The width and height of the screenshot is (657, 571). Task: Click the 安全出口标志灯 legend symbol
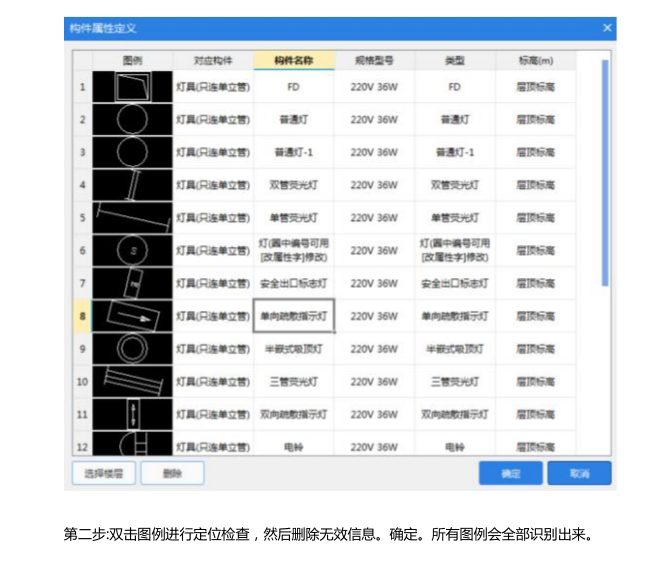pos(132,283)
